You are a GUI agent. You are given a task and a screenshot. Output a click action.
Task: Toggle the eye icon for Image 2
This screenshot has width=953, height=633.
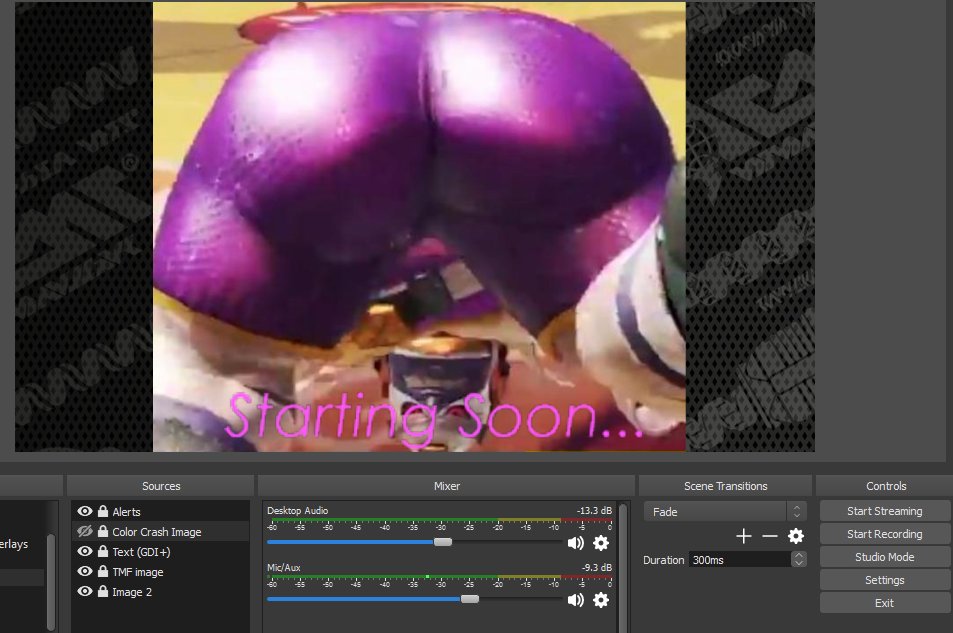[x=84, y=592]
